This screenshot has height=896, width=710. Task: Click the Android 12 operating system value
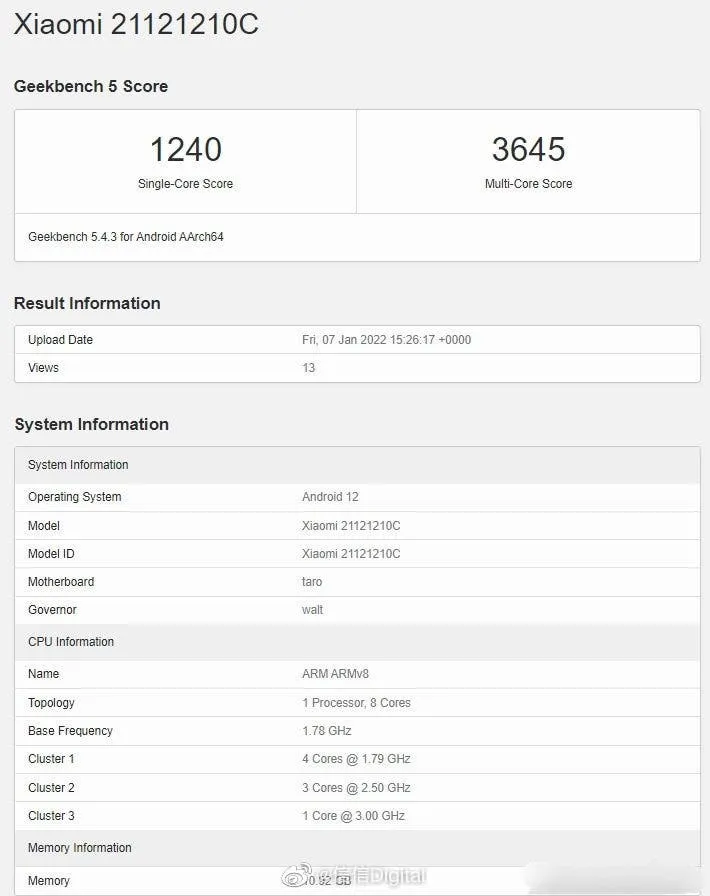pyautogui.click(x=330, y=497)
